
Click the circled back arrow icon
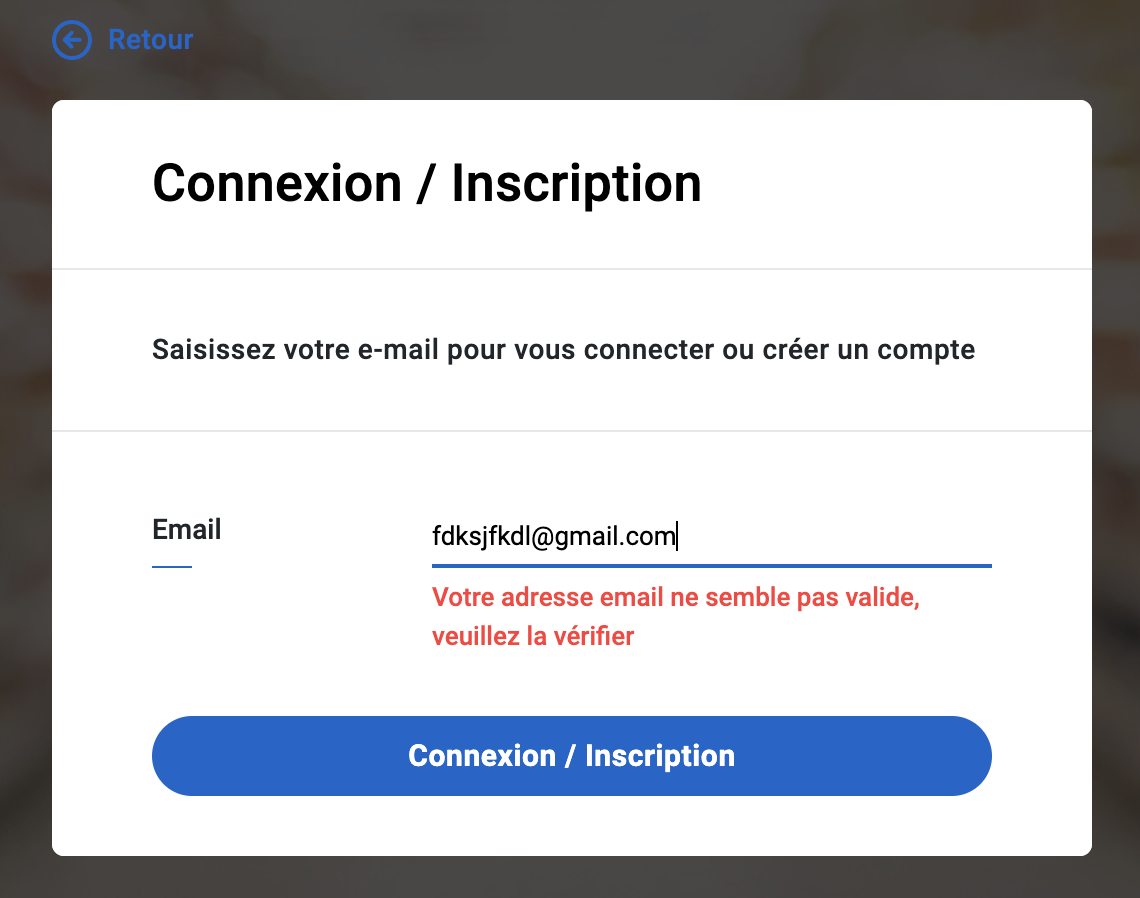click(71, 40)
